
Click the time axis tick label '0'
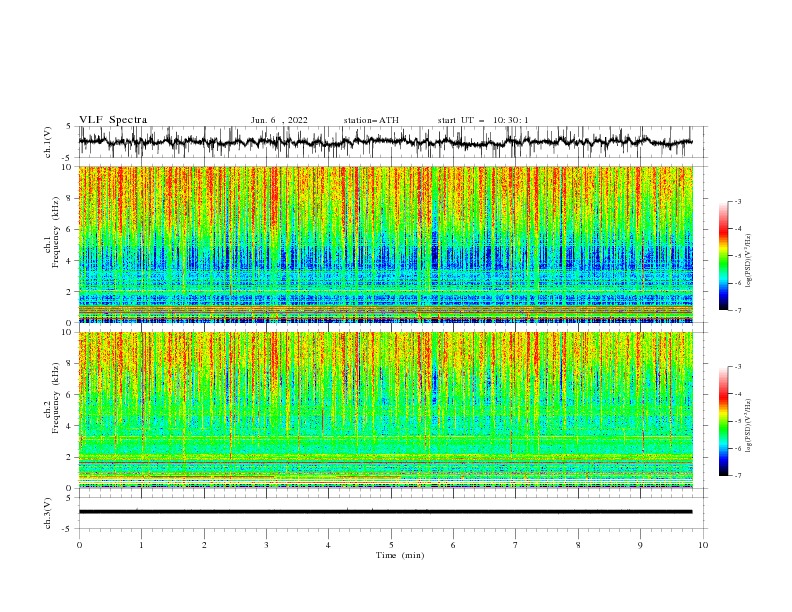[79, 545]
